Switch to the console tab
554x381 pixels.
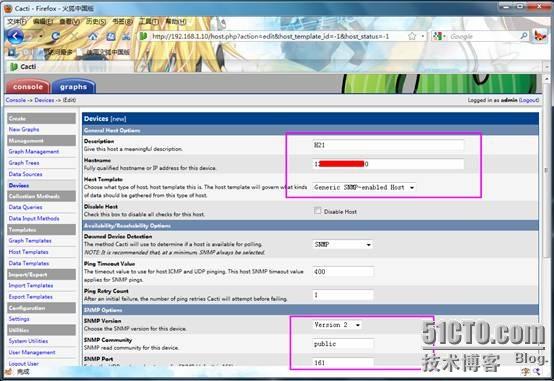pyautogui.click(x=28, y=86)
